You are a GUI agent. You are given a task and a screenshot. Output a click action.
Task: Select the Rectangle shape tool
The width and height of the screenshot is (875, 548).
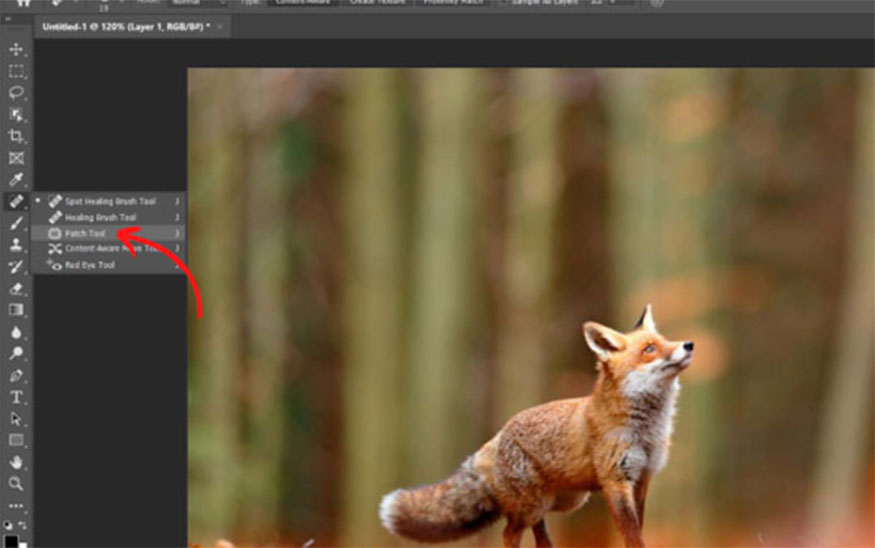16,440
